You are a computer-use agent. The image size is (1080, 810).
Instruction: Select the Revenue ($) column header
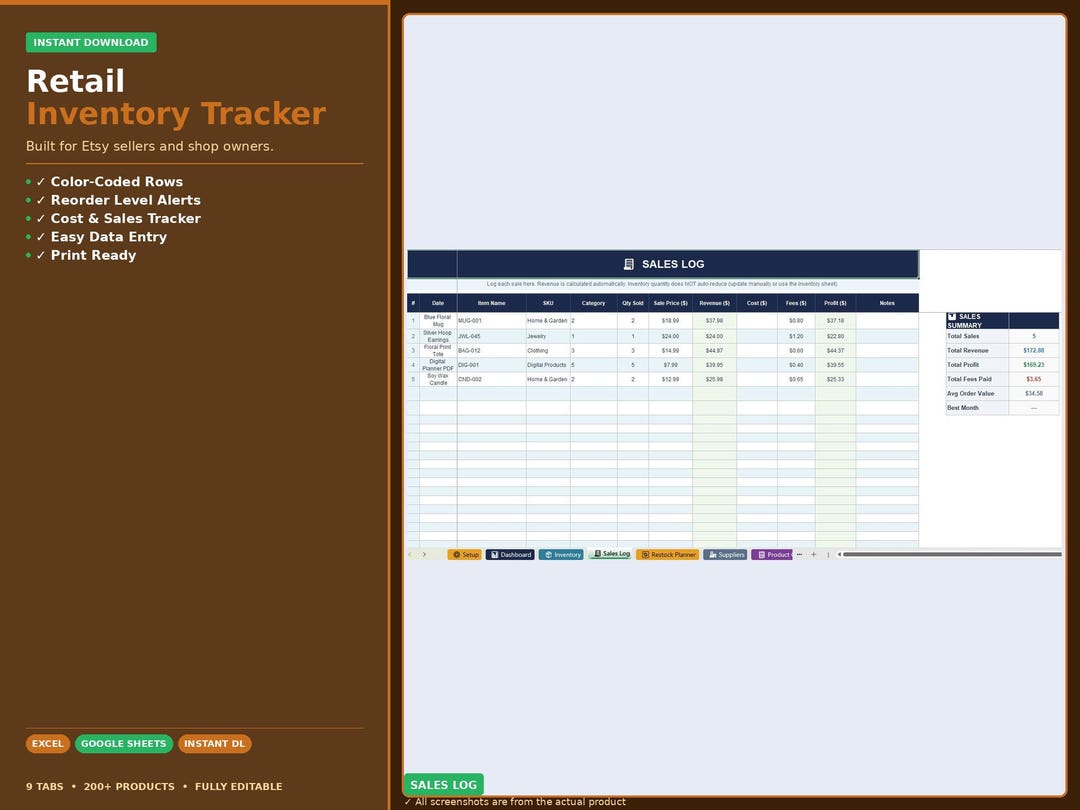[x=715, y=303]
